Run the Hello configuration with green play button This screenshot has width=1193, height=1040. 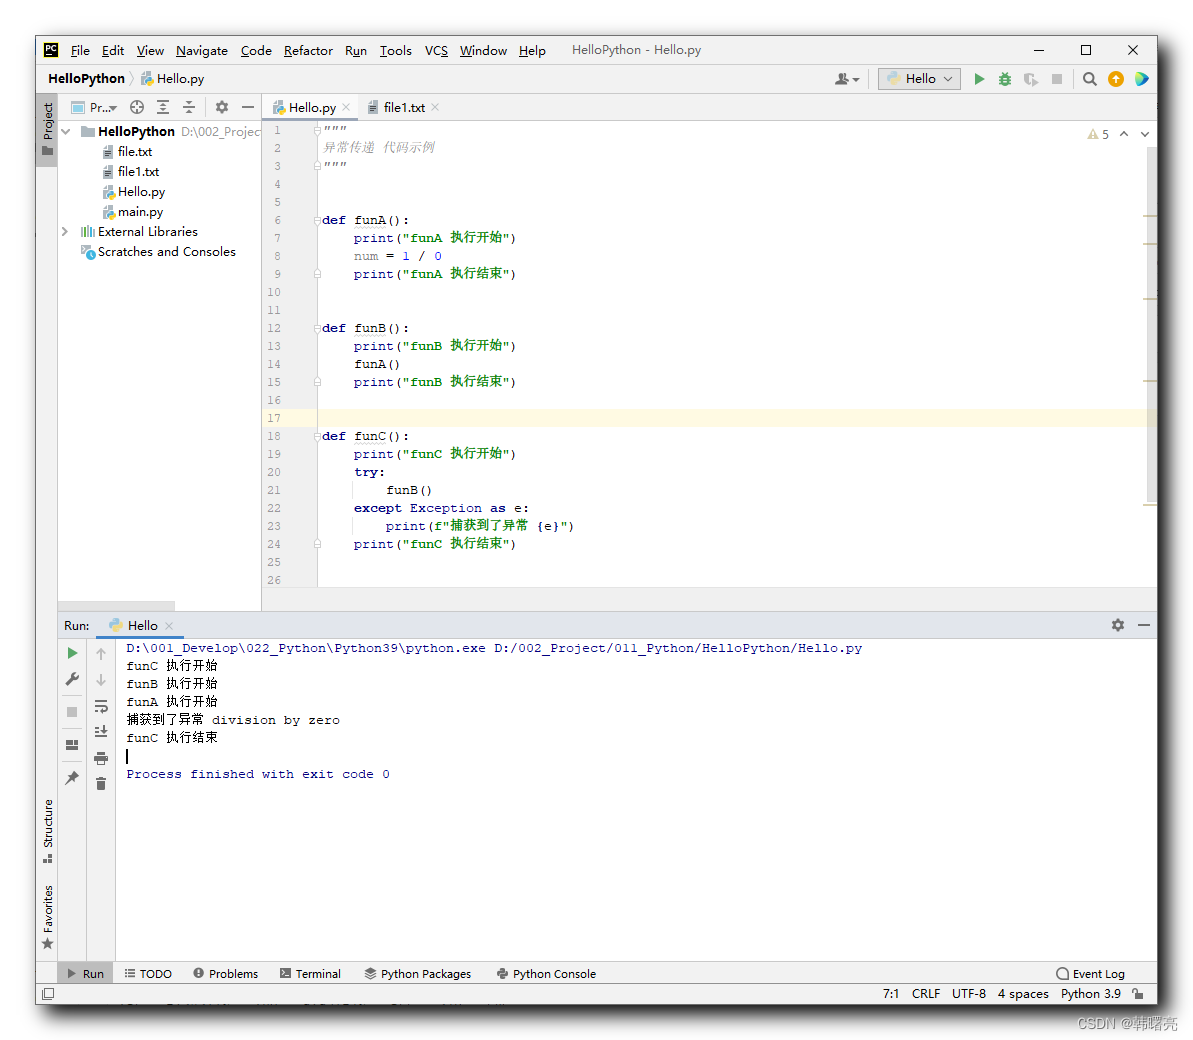point(979,79)
